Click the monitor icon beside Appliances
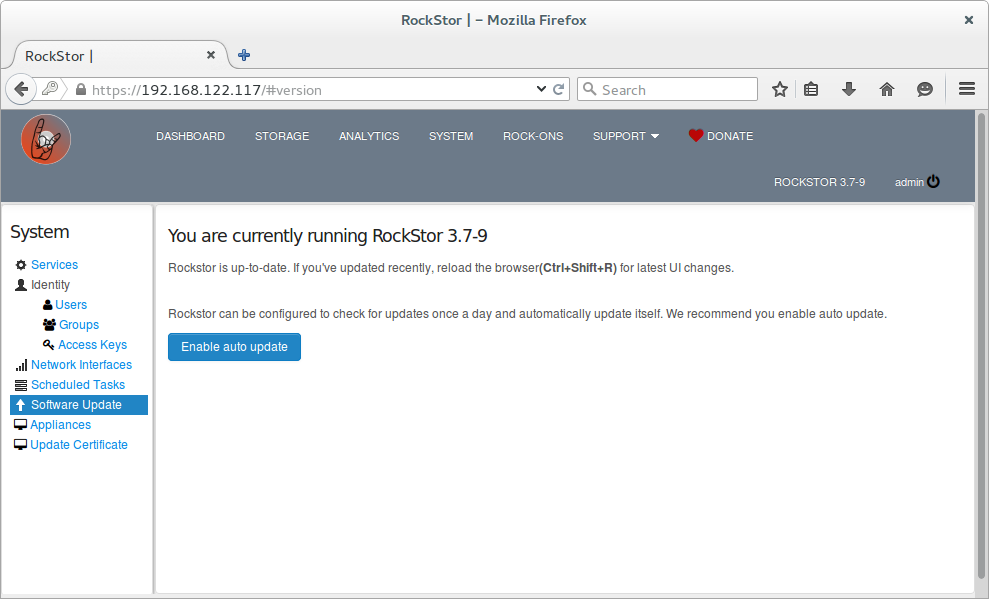989x599 pixels. coord(21,425)
